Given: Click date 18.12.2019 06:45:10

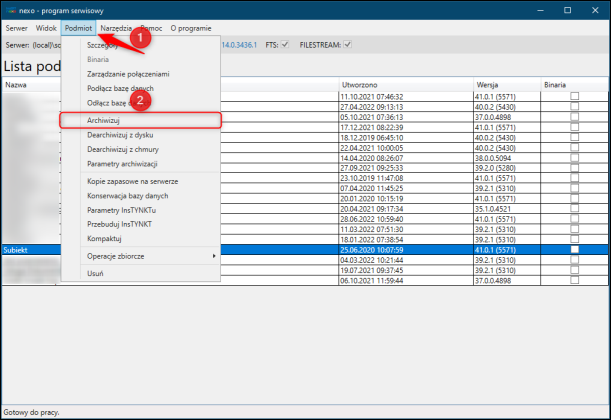Looking at the screenshot, I should click(372, 138).
